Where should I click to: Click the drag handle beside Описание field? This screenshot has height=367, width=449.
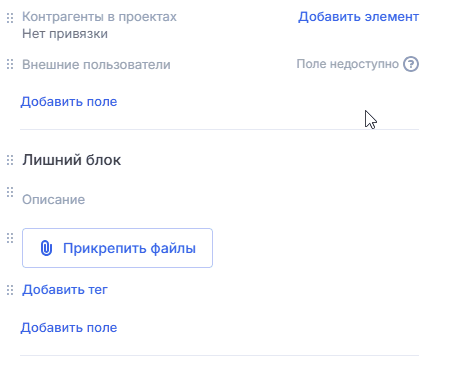click(x=10, y=192)
